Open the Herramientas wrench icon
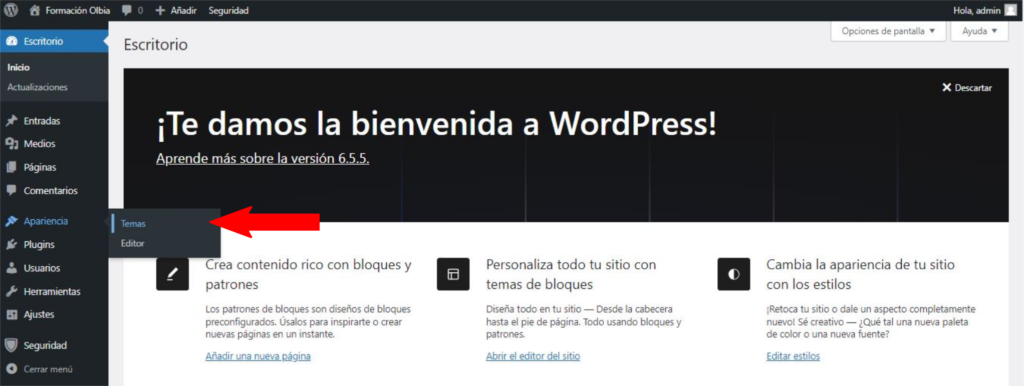Viewport: 1024px width, 386px height. [11, 291]
